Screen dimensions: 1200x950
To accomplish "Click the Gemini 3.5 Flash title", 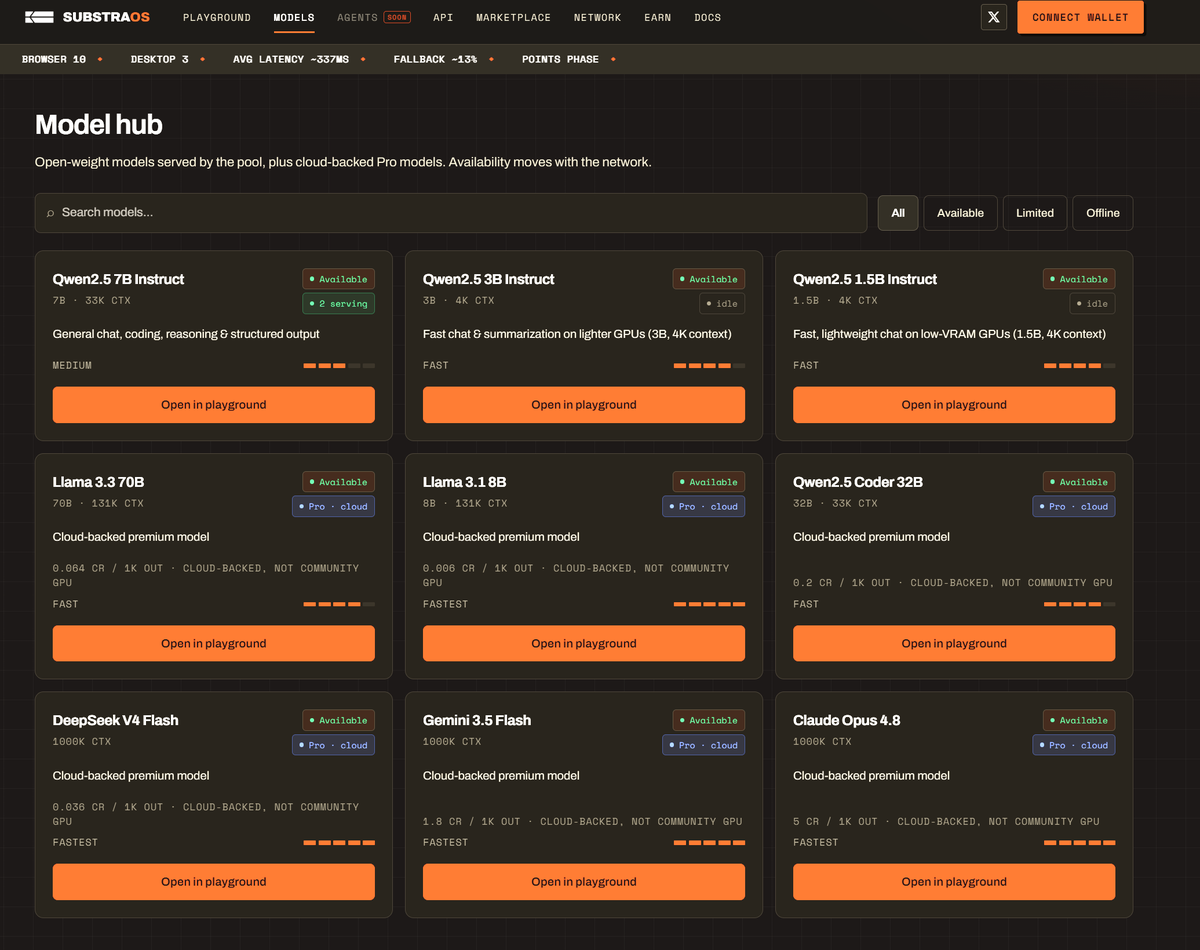I will (477, 720).
